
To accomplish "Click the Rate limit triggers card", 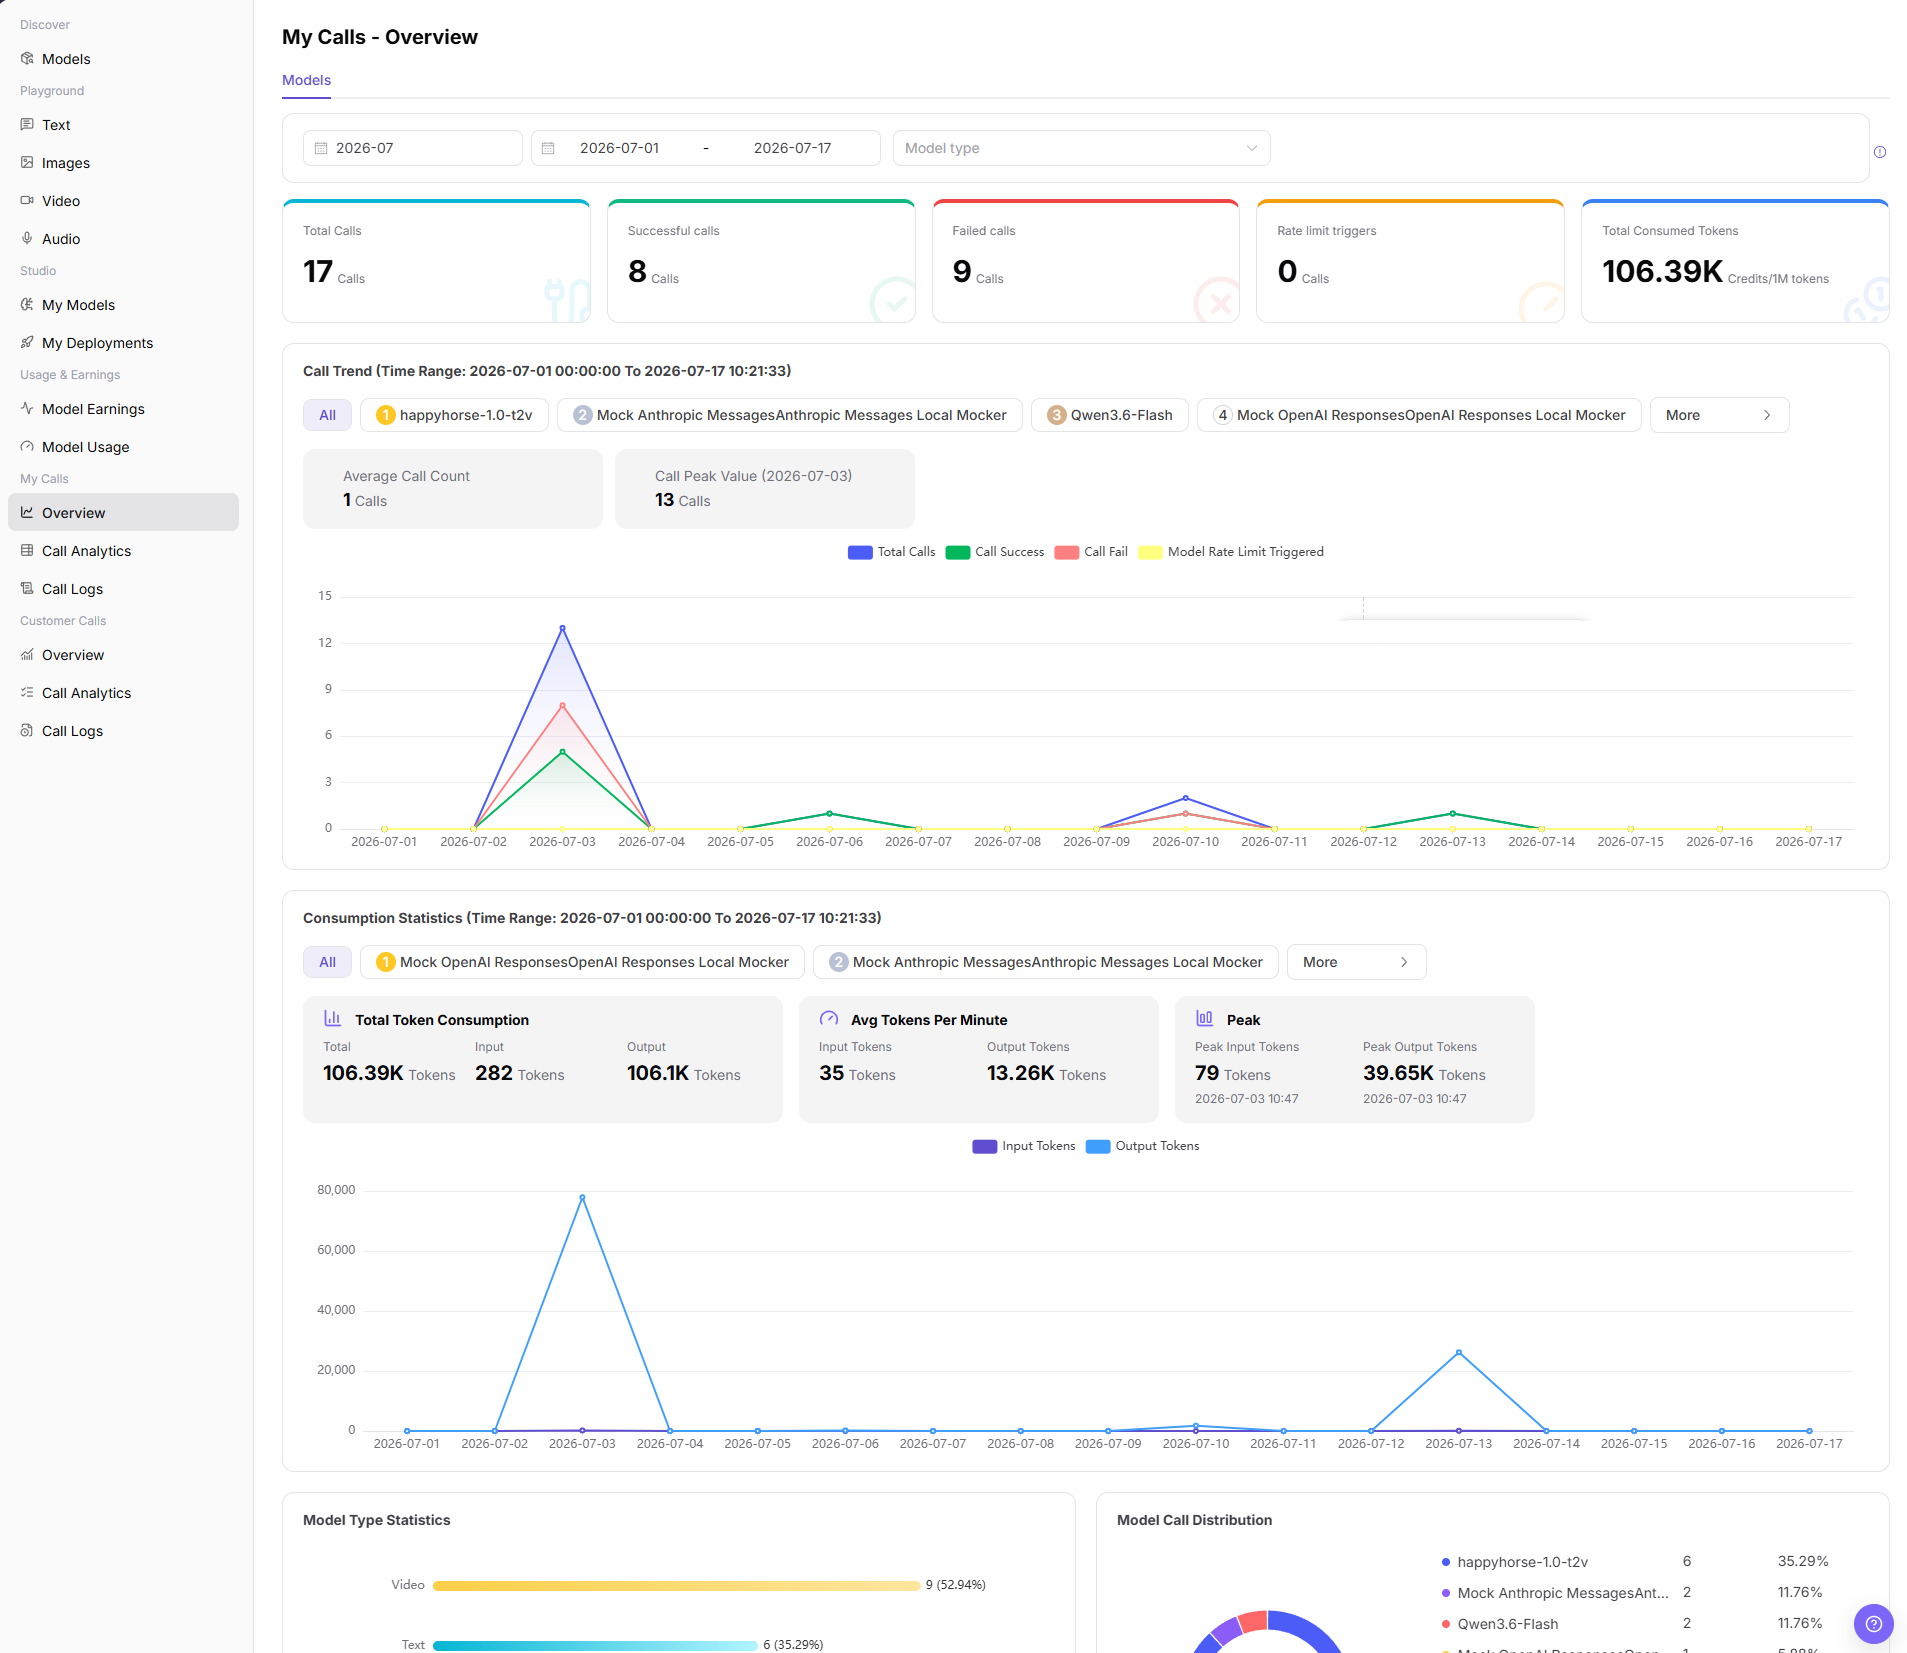I will coord(1410,261).
